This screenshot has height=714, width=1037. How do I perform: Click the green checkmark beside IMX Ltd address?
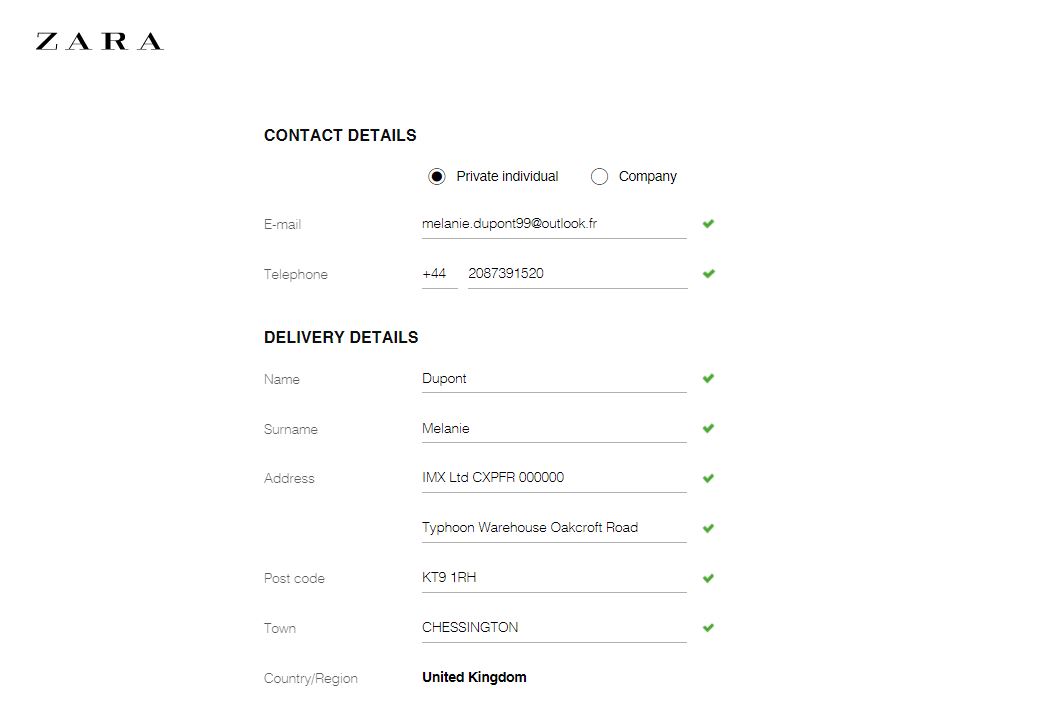(708, 478)
